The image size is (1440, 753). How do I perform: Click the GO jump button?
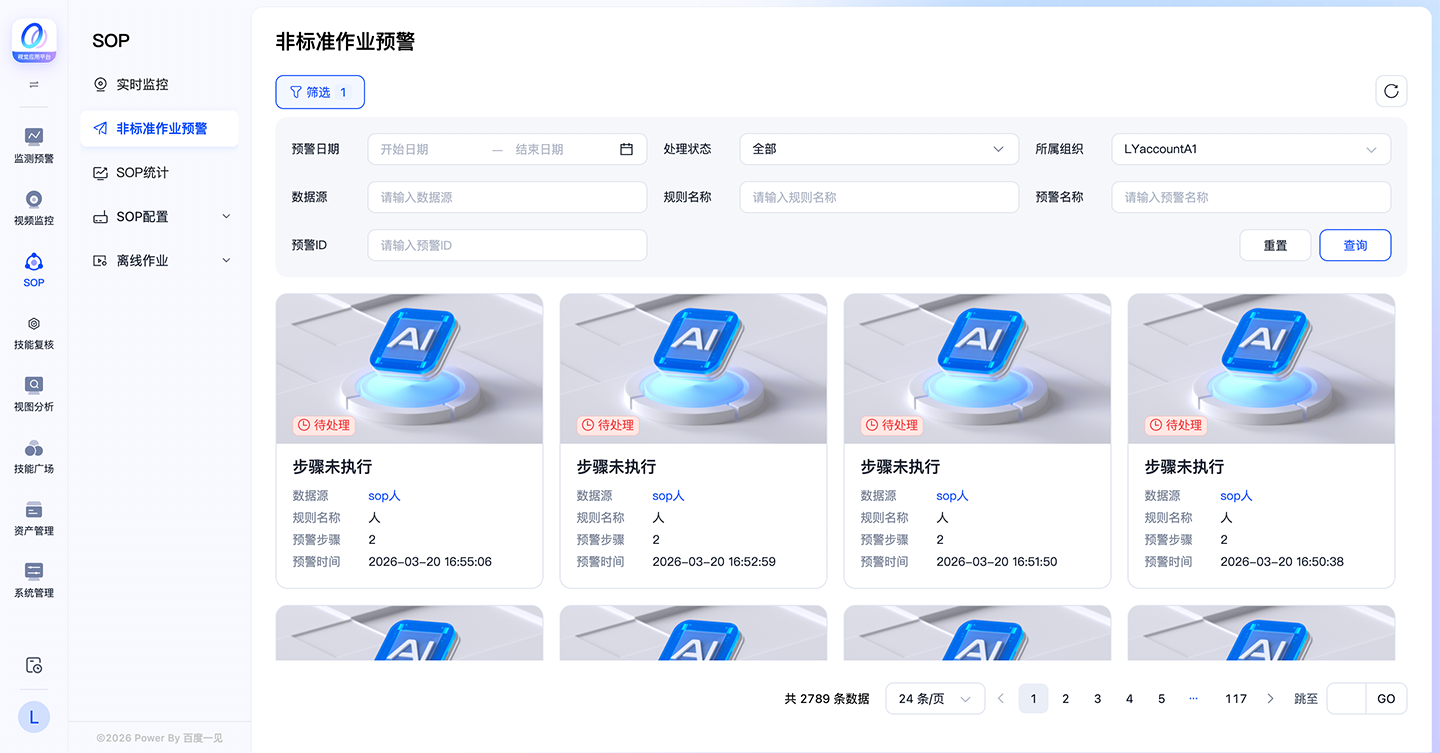point(1386,699)
